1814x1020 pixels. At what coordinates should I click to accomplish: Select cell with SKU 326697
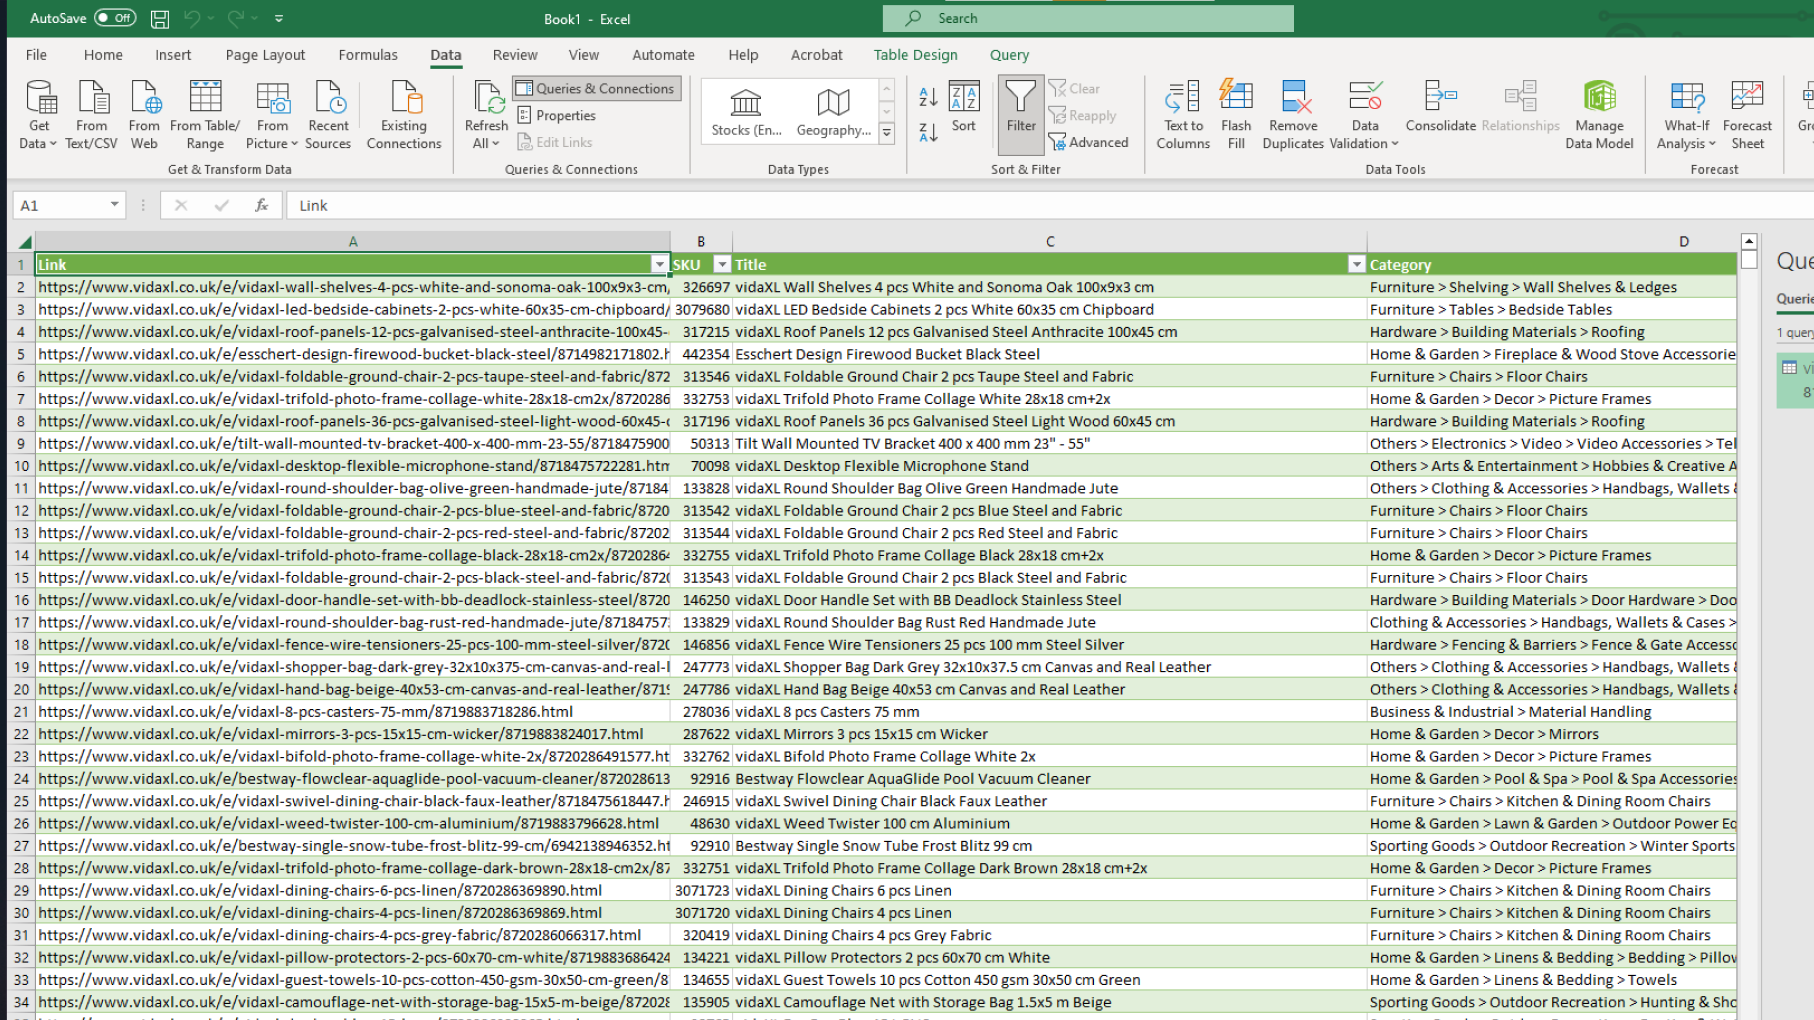(x=701, y=286)
